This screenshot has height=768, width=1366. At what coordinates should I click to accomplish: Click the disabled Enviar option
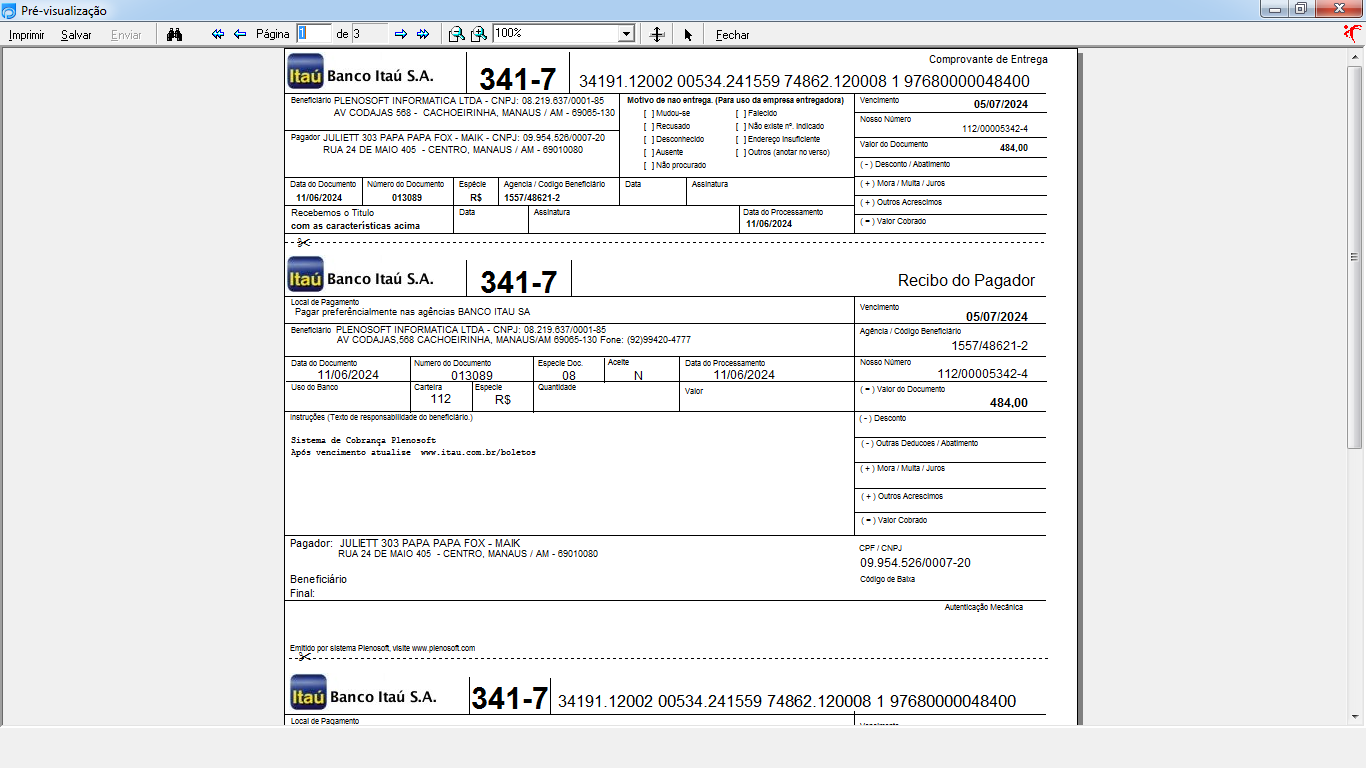(126, 35)
